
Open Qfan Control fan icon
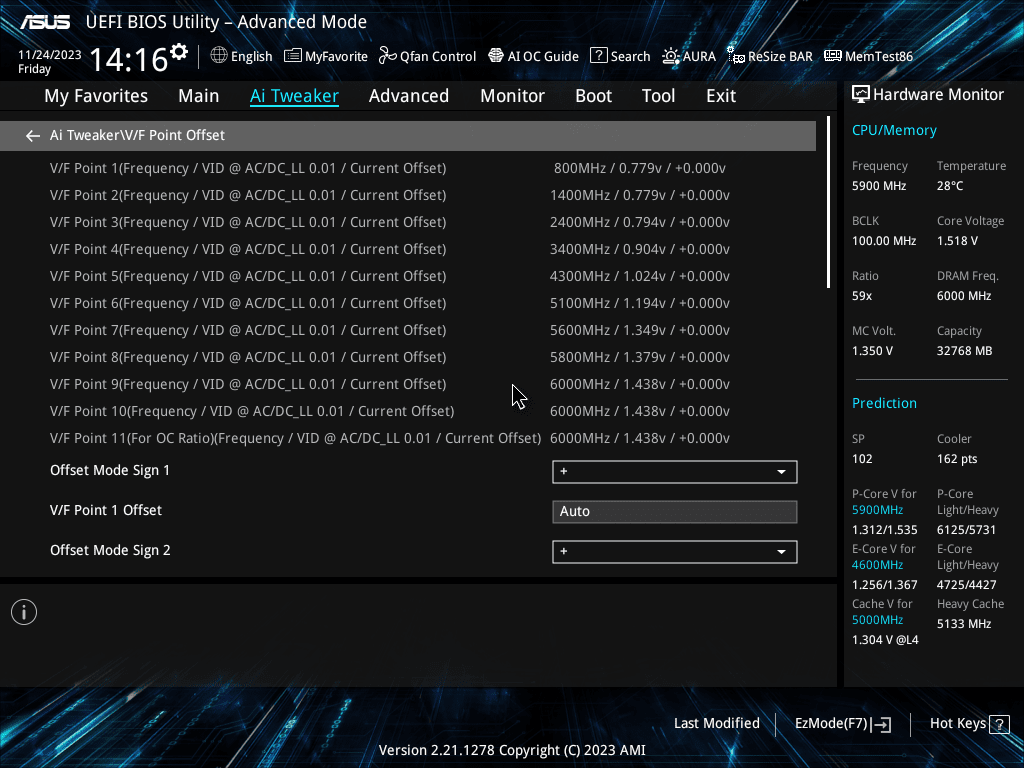388,56
